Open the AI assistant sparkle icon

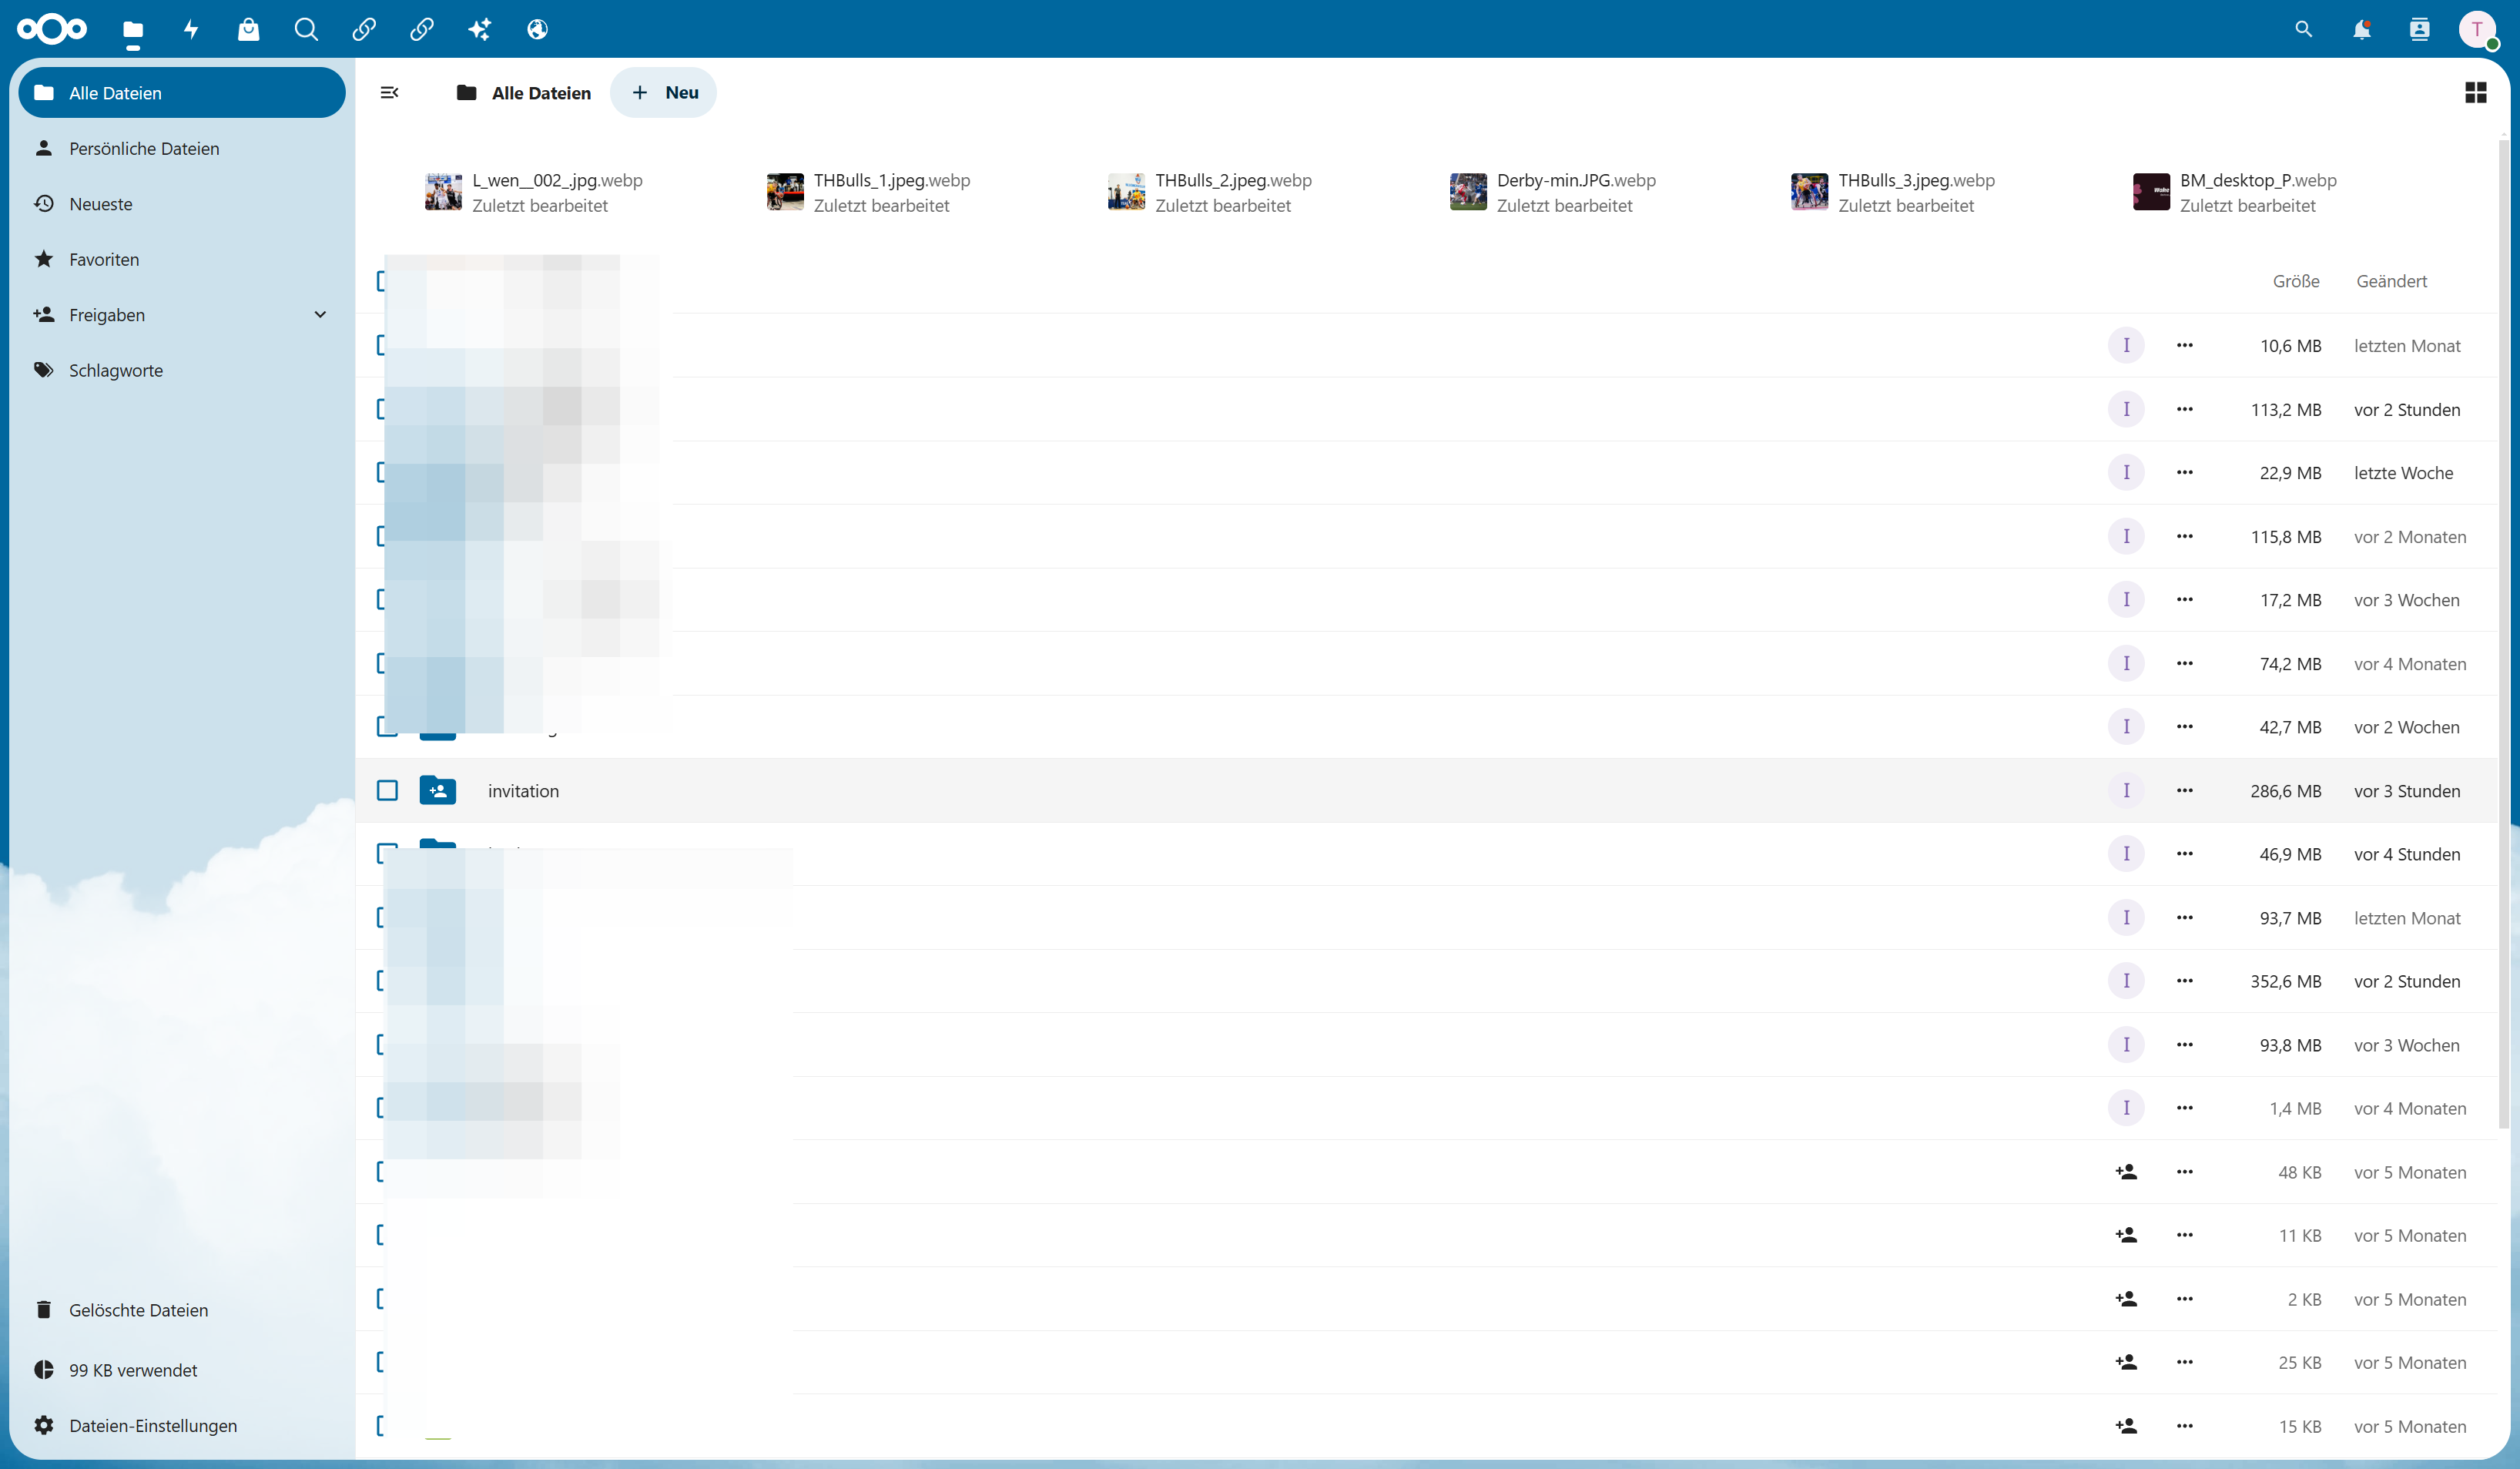pyautogui.click(x=480, y=30)
